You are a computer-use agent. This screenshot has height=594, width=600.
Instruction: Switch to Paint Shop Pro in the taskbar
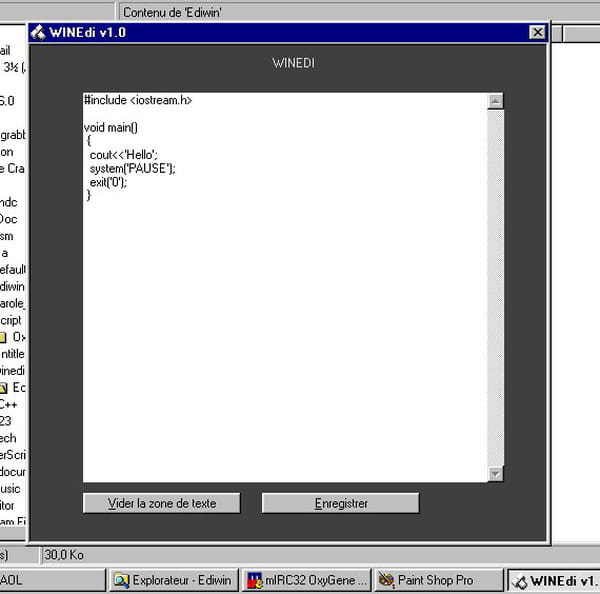coord(439,580)
